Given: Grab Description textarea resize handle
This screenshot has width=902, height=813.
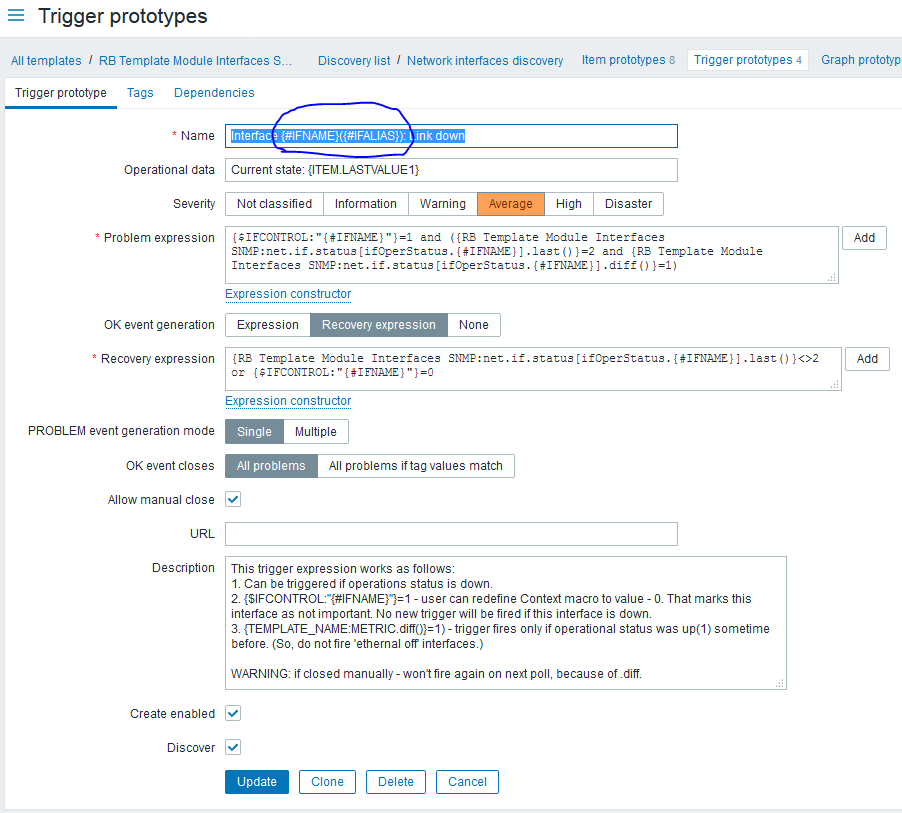Looking at the screenshot, I should coord(779,683).
